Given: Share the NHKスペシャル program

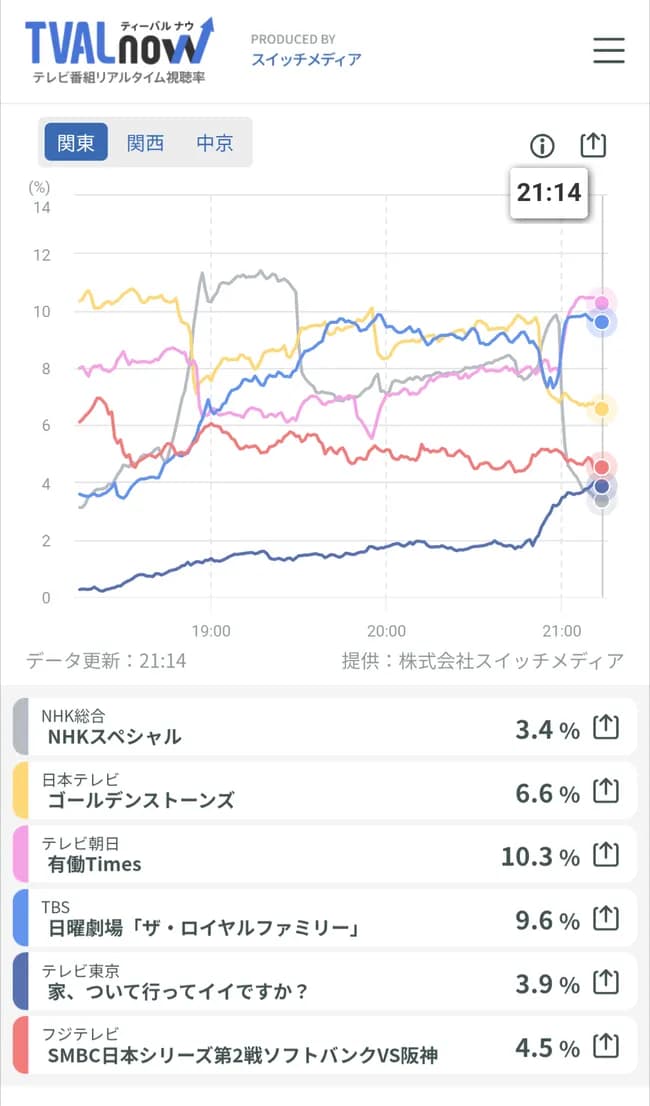Looking at the screenshot, I should [x=606, y=726].
